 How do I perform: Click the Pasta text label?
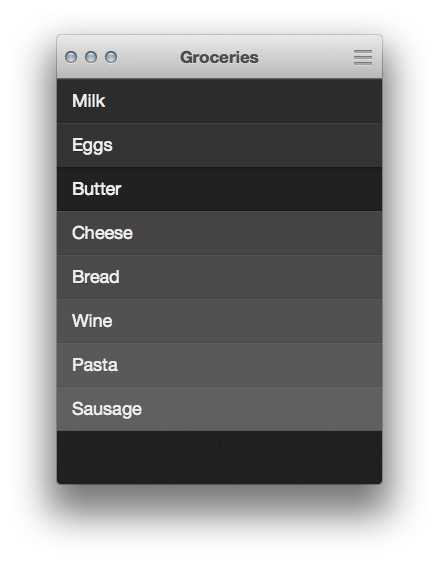click(x=95, y=365)
